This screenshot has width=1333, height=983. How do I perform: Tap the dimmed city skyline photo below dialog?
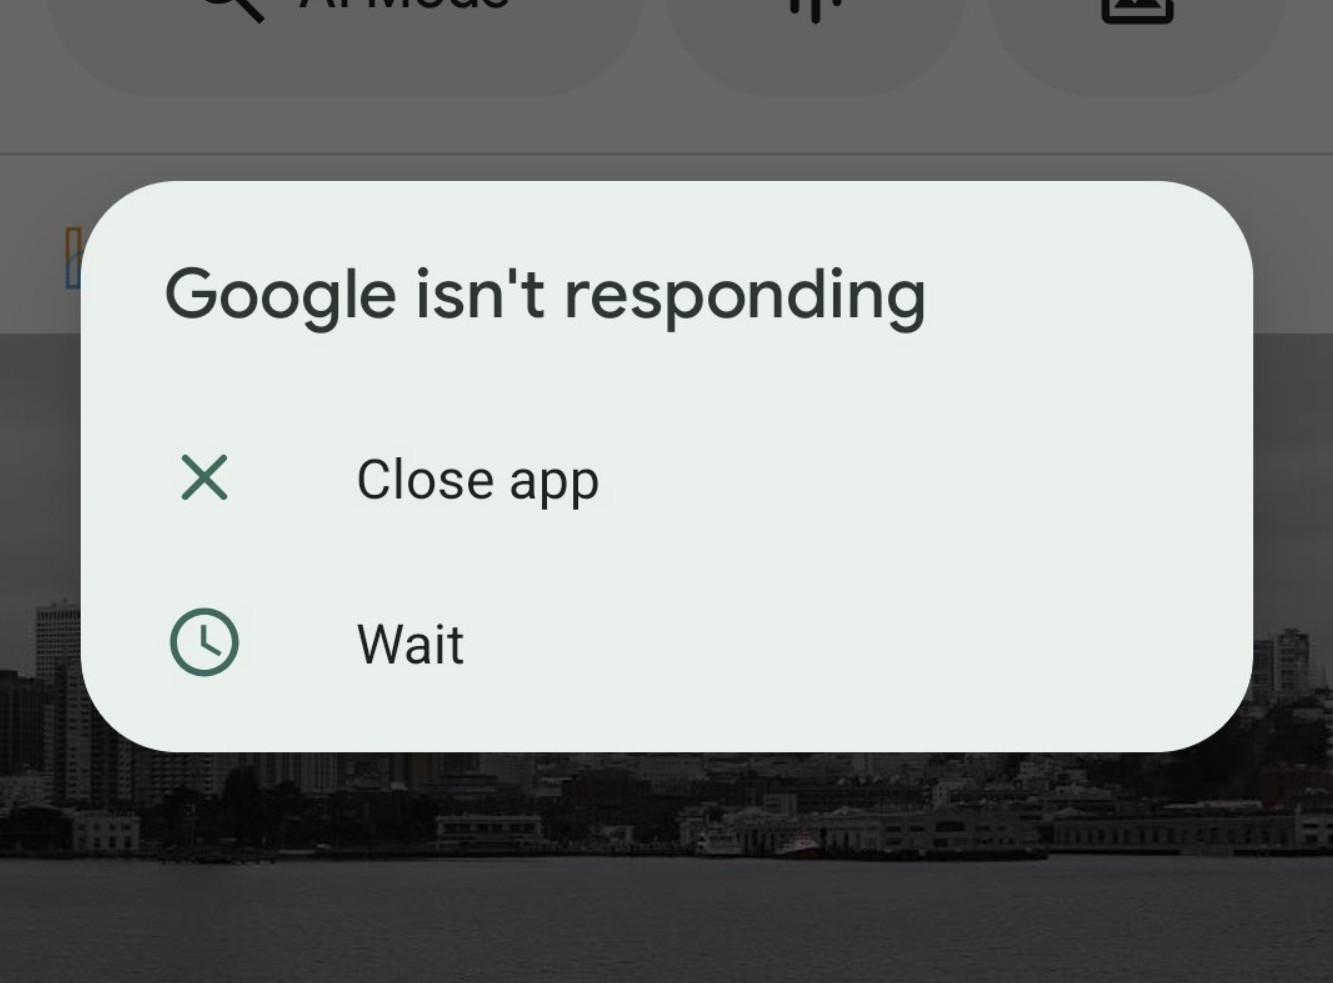666,800
